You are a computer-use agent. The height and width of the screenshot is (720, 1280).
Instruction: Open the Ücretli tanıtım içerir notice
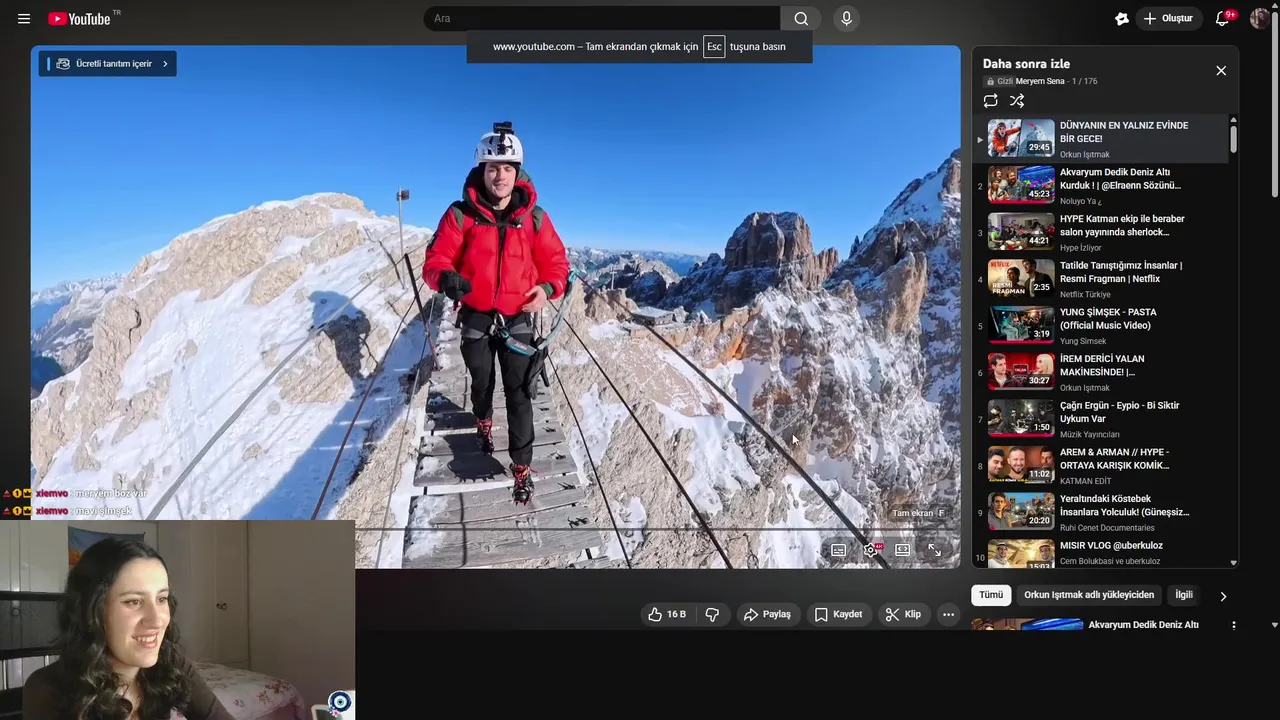108,63
